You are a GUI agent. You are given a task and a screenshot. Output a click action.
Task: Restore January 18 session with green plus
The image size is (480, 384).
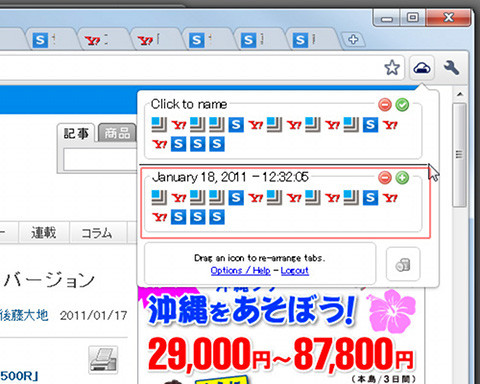tap(402, 178)
